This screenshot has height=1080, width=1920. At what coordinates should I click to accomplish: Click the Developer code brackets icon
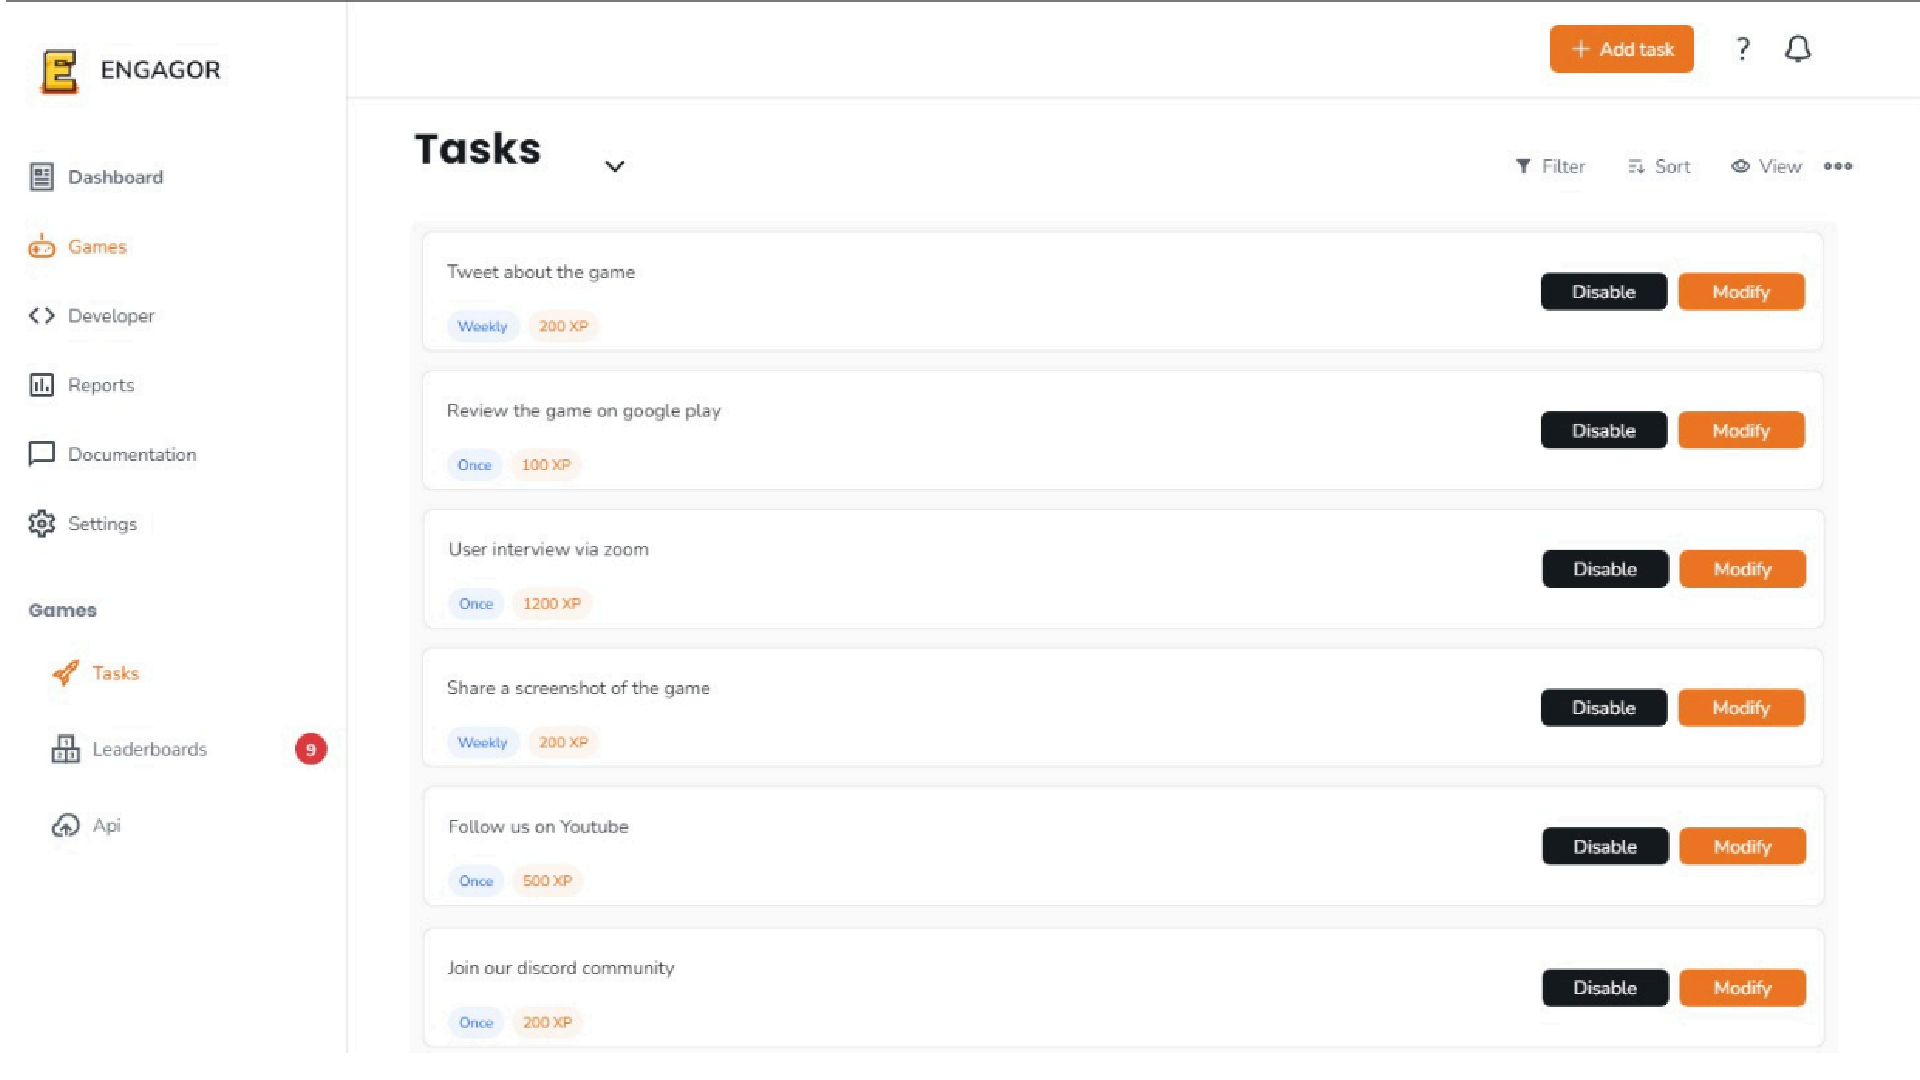(x=41, y=316)
